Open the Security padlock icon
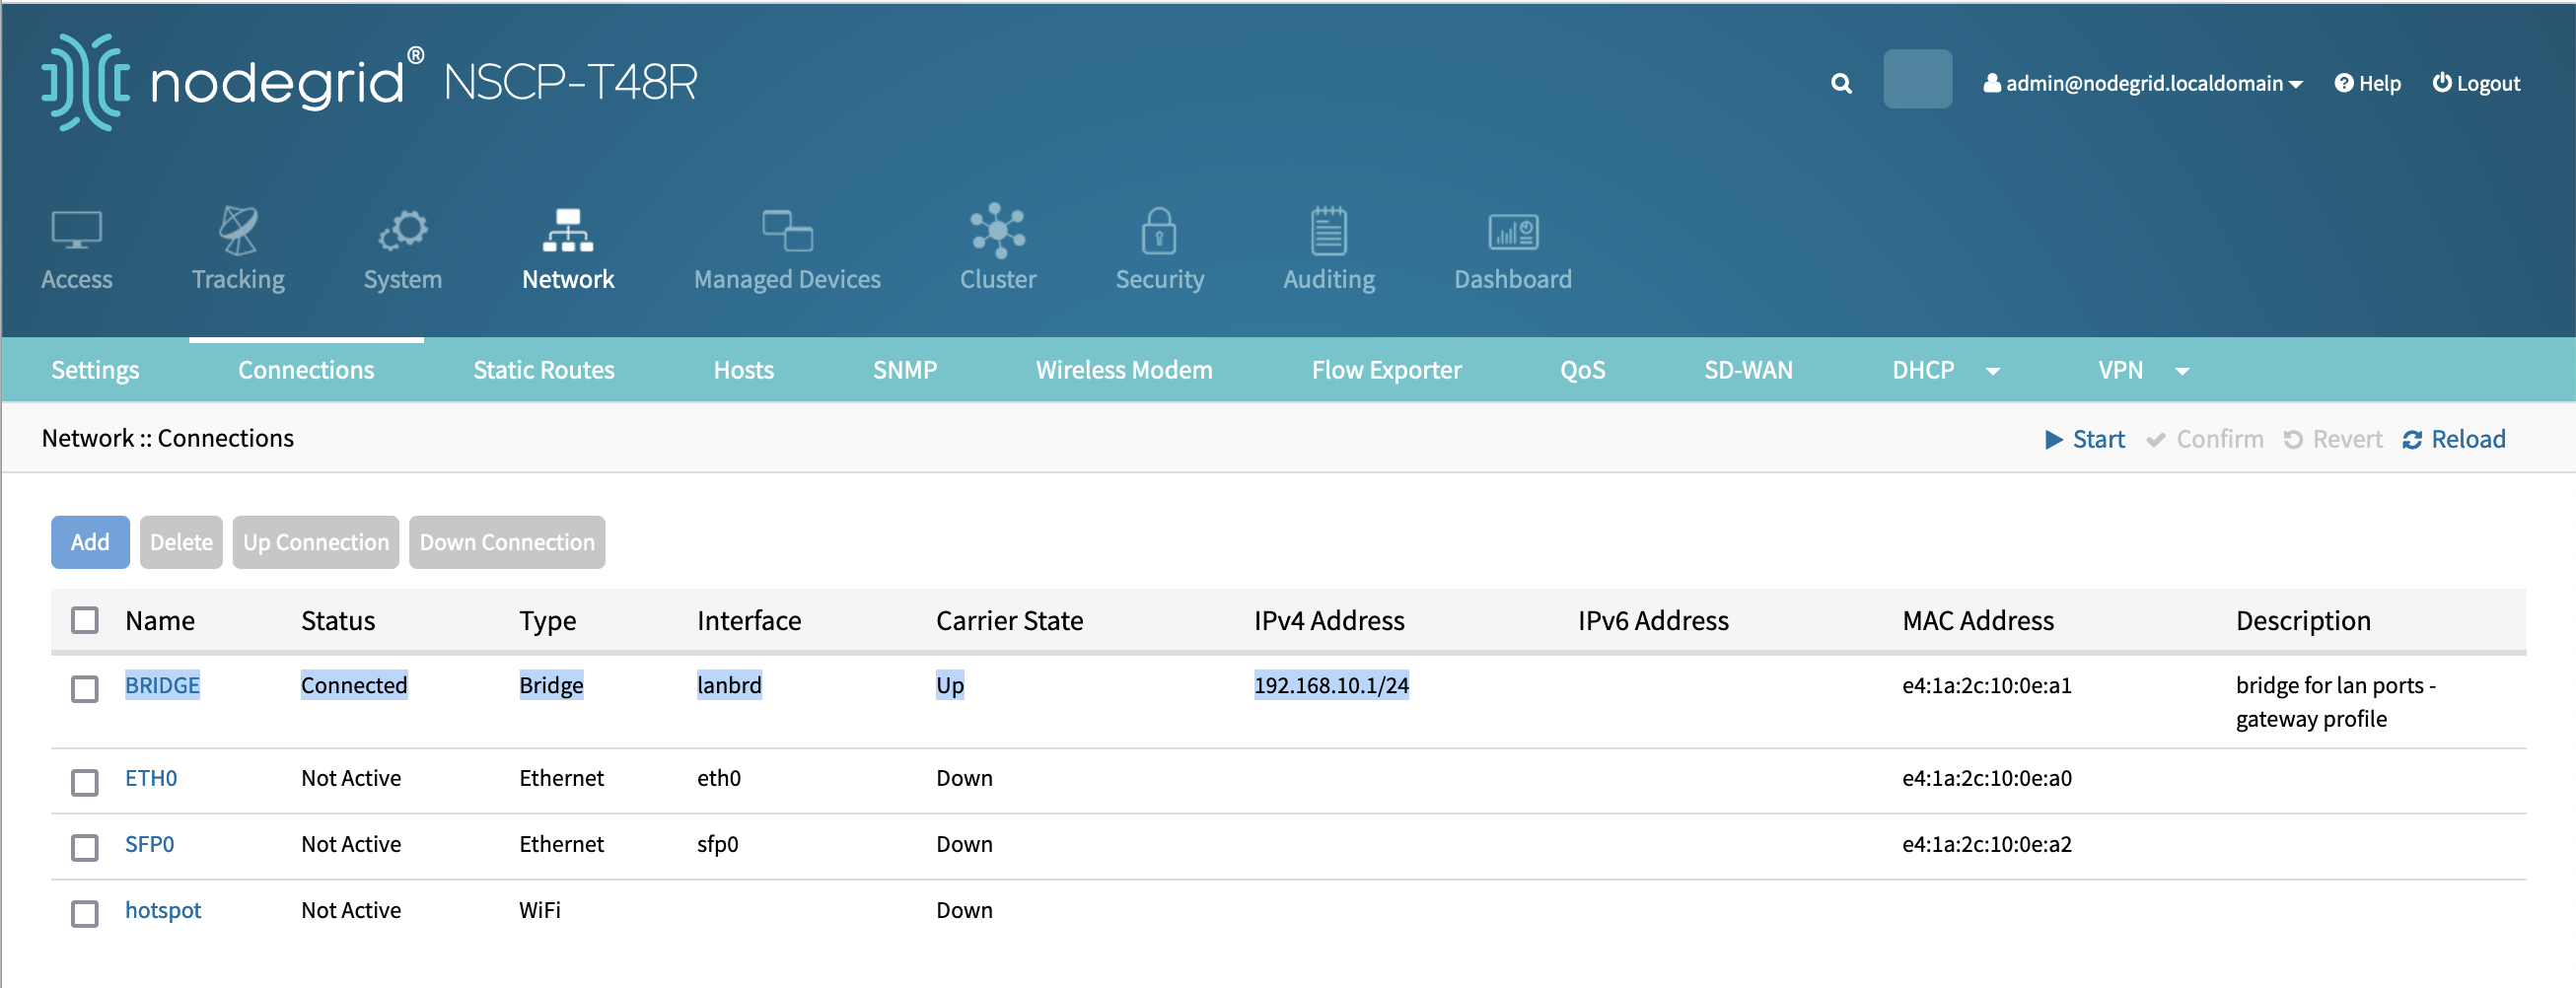The image size is (2576, 988). tap(1159, 231)
